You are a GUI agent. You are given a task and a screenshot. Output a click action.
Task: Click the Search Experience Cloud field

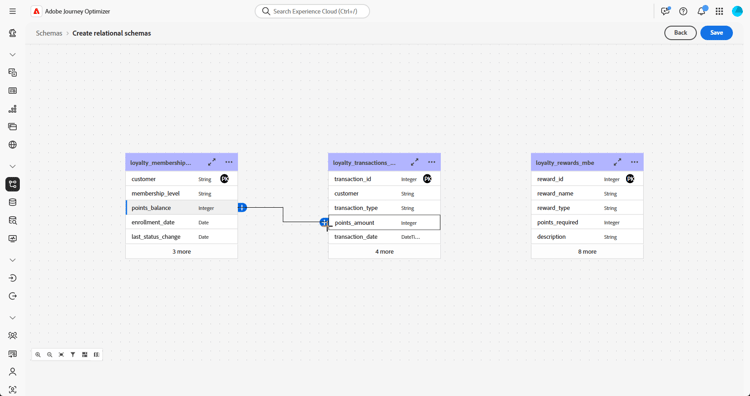[x=312, y=11]
